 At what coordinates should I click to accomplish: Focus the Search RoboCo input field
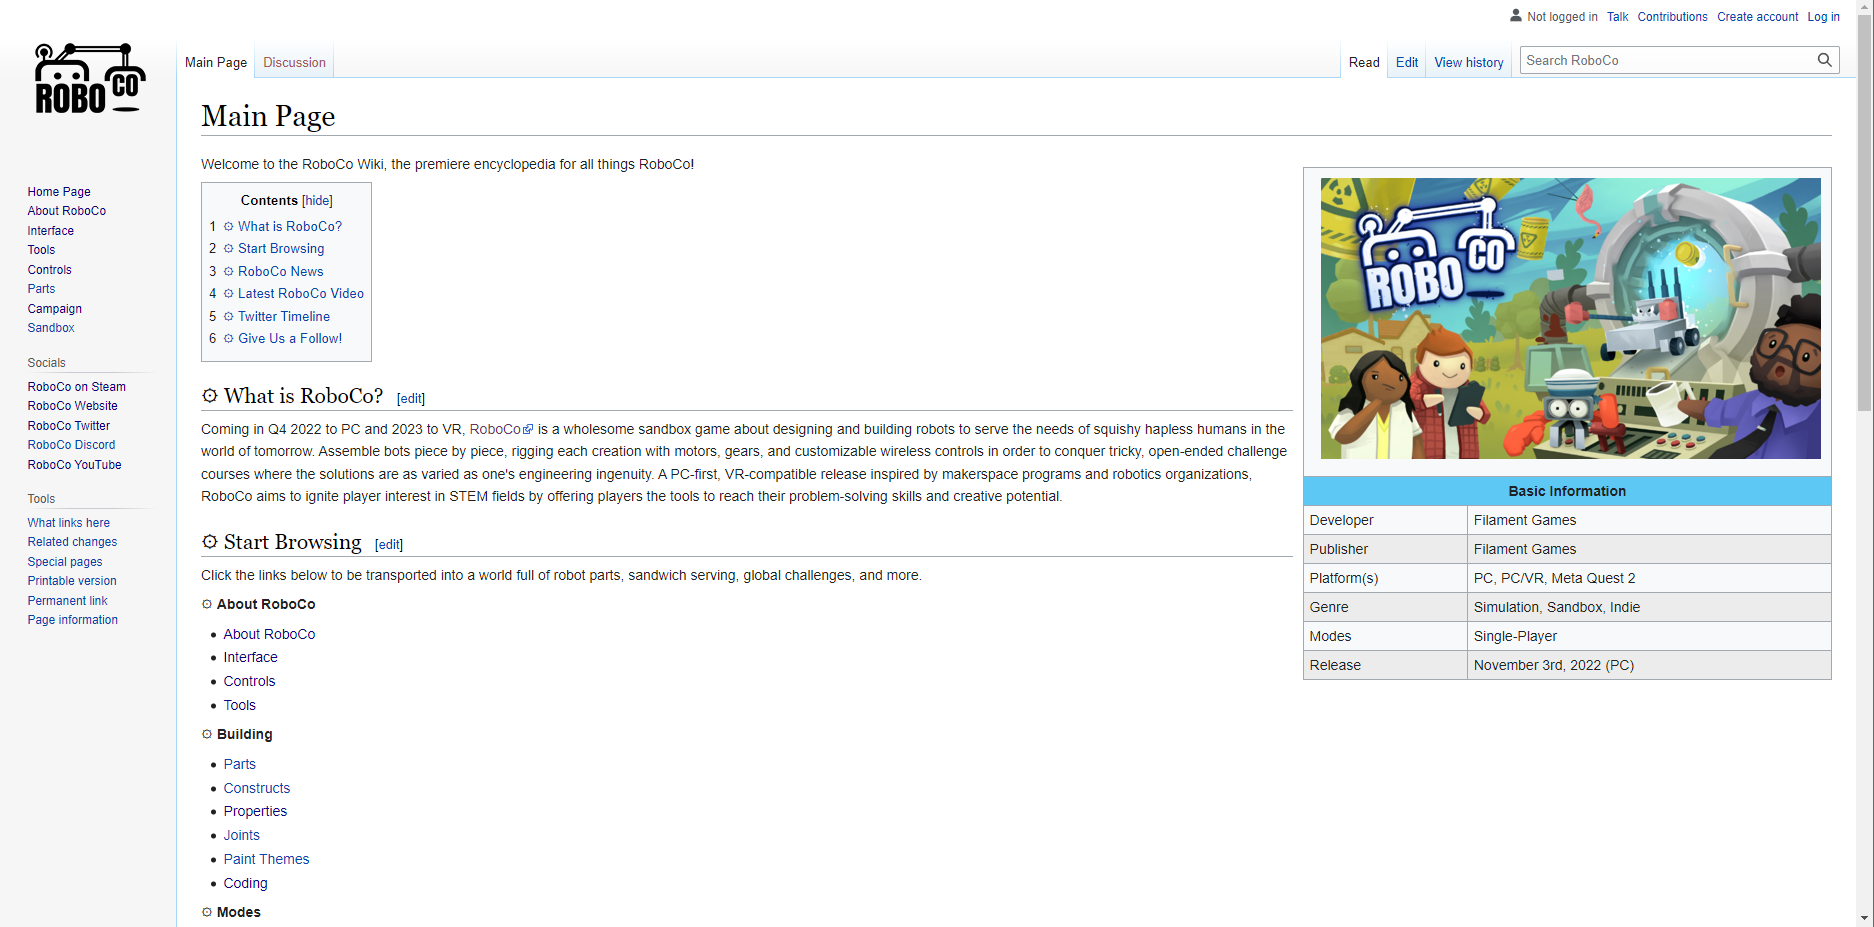pos(1665,60)
